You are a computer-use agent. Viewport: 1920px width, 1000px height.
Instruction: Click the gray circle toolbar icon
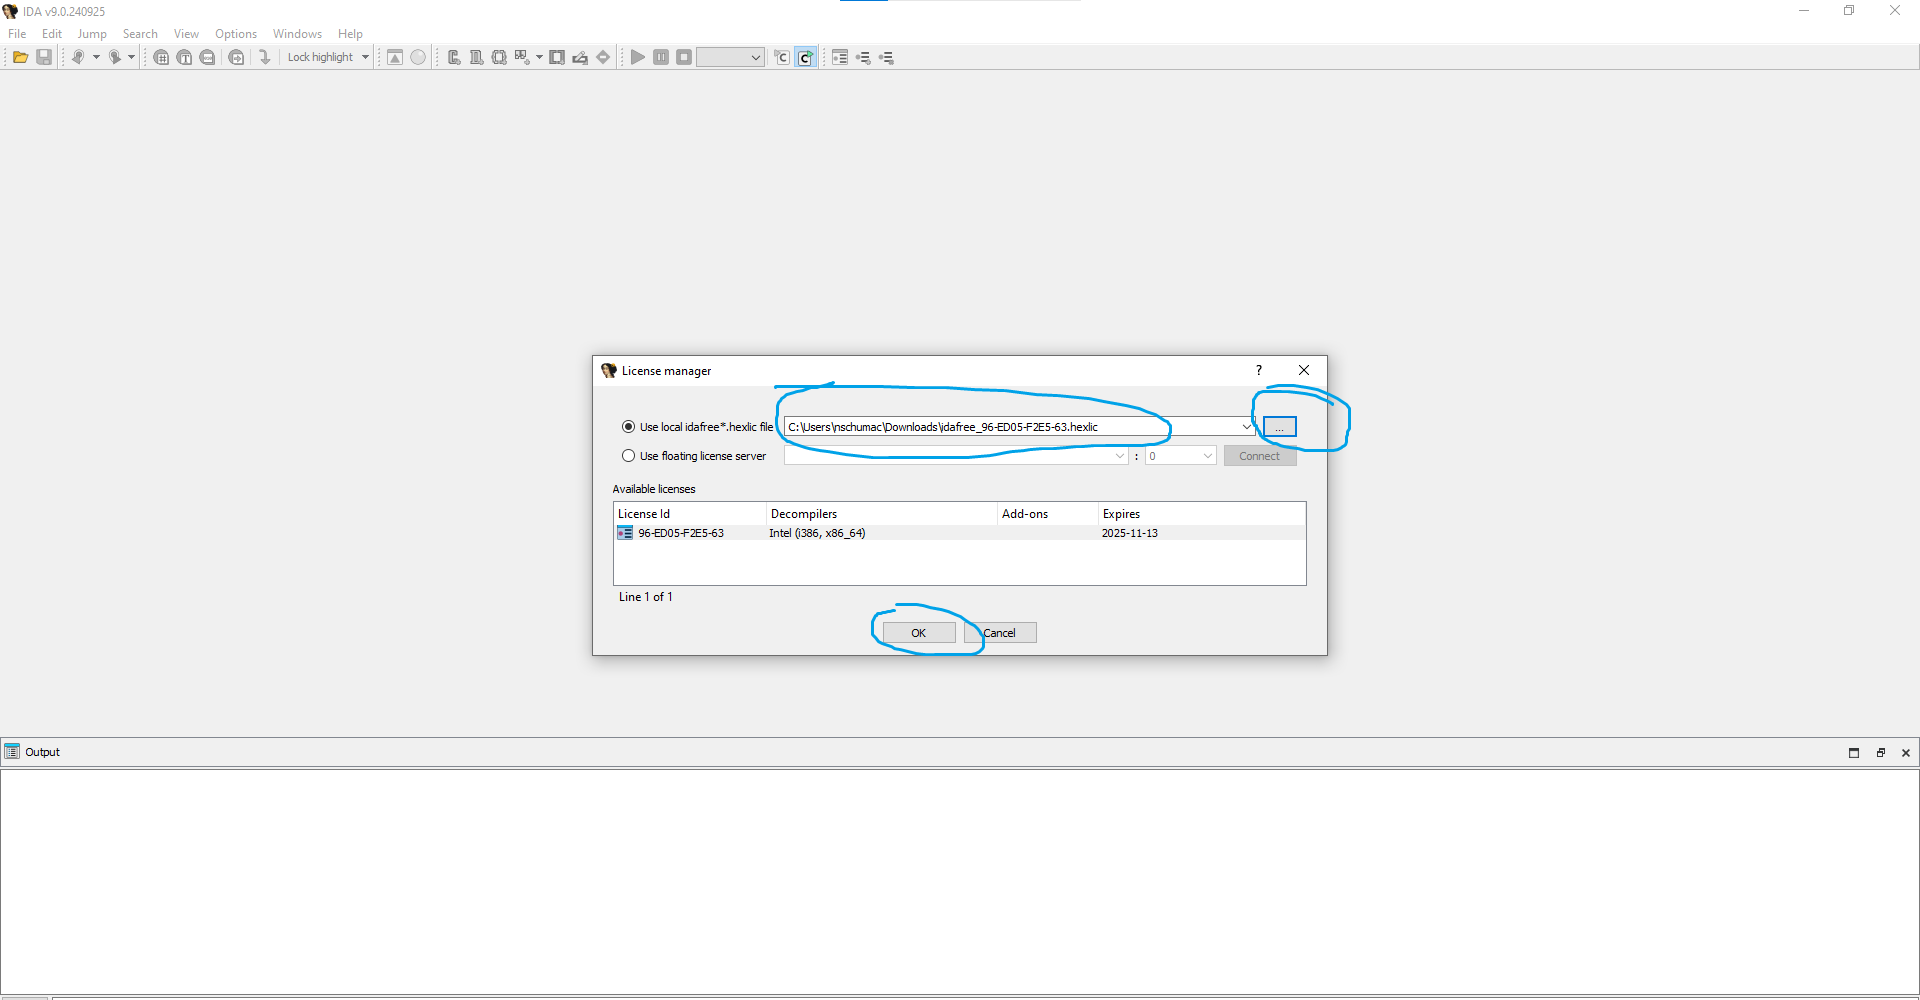pyautogui.click(x=418, y=57)
